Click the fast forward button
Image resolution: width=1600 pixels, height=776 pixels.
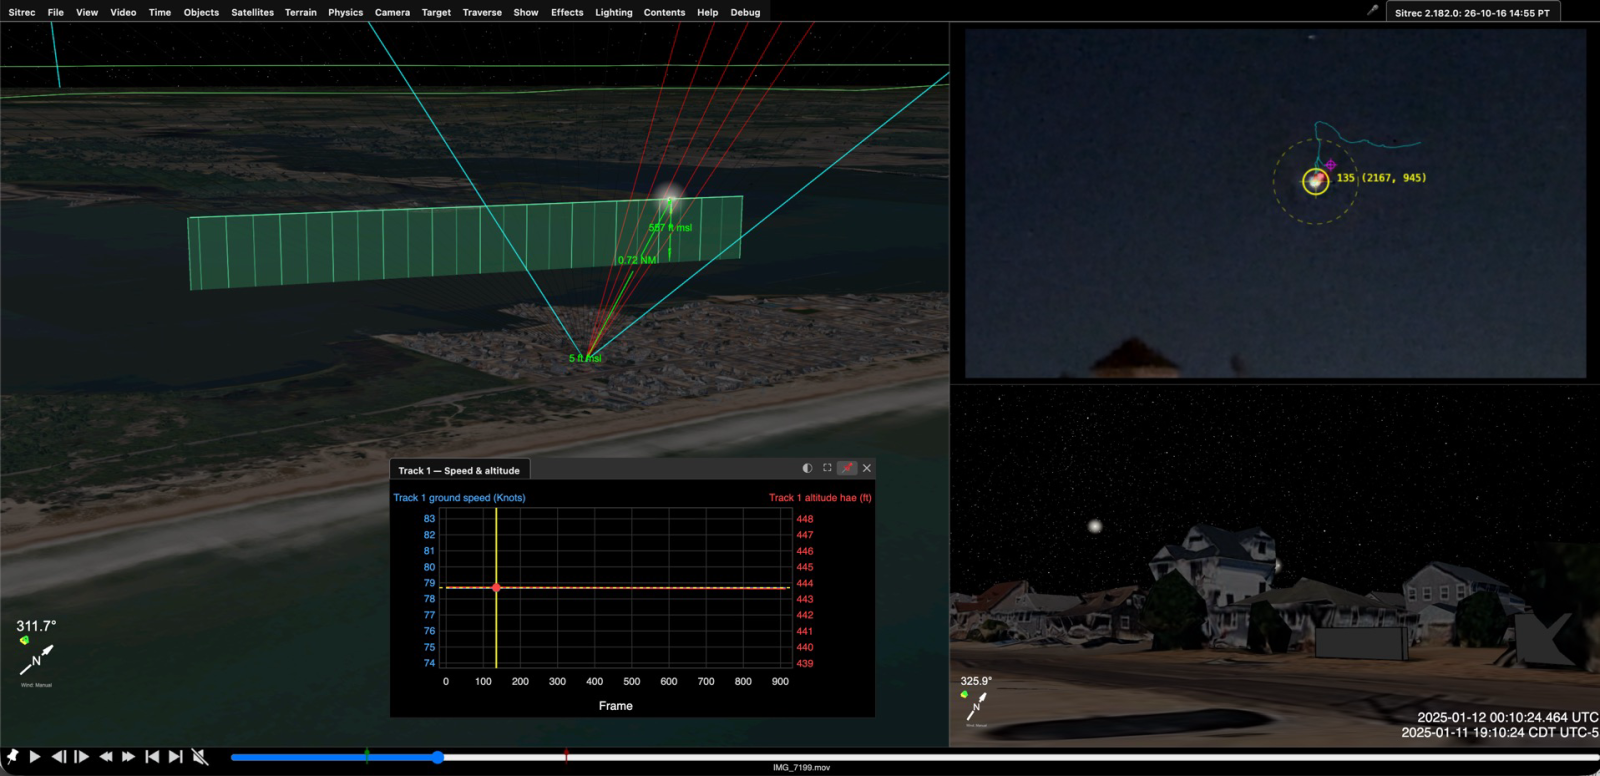[x=128, y=757]
